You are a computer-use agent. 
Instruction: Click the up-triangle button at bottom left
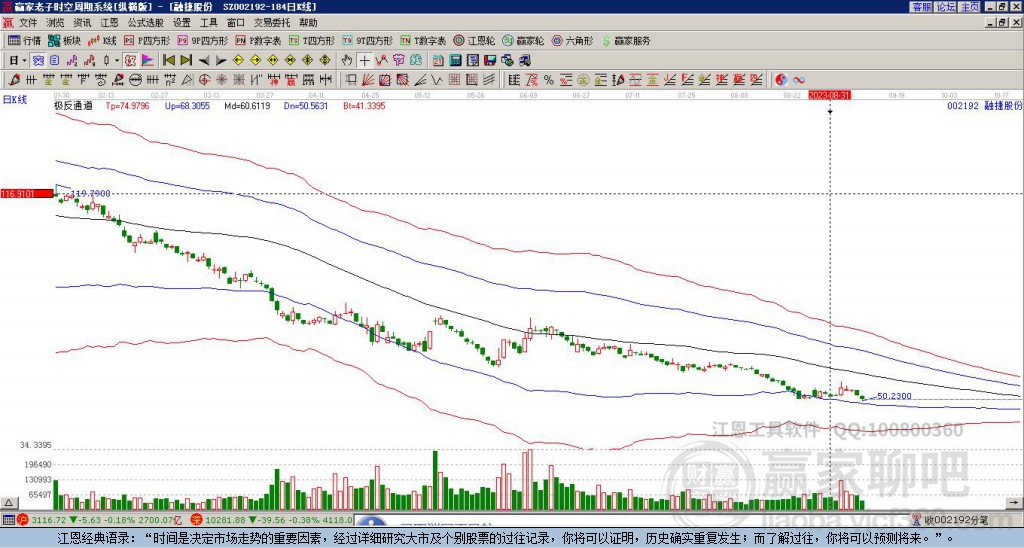tap(8, 503)
